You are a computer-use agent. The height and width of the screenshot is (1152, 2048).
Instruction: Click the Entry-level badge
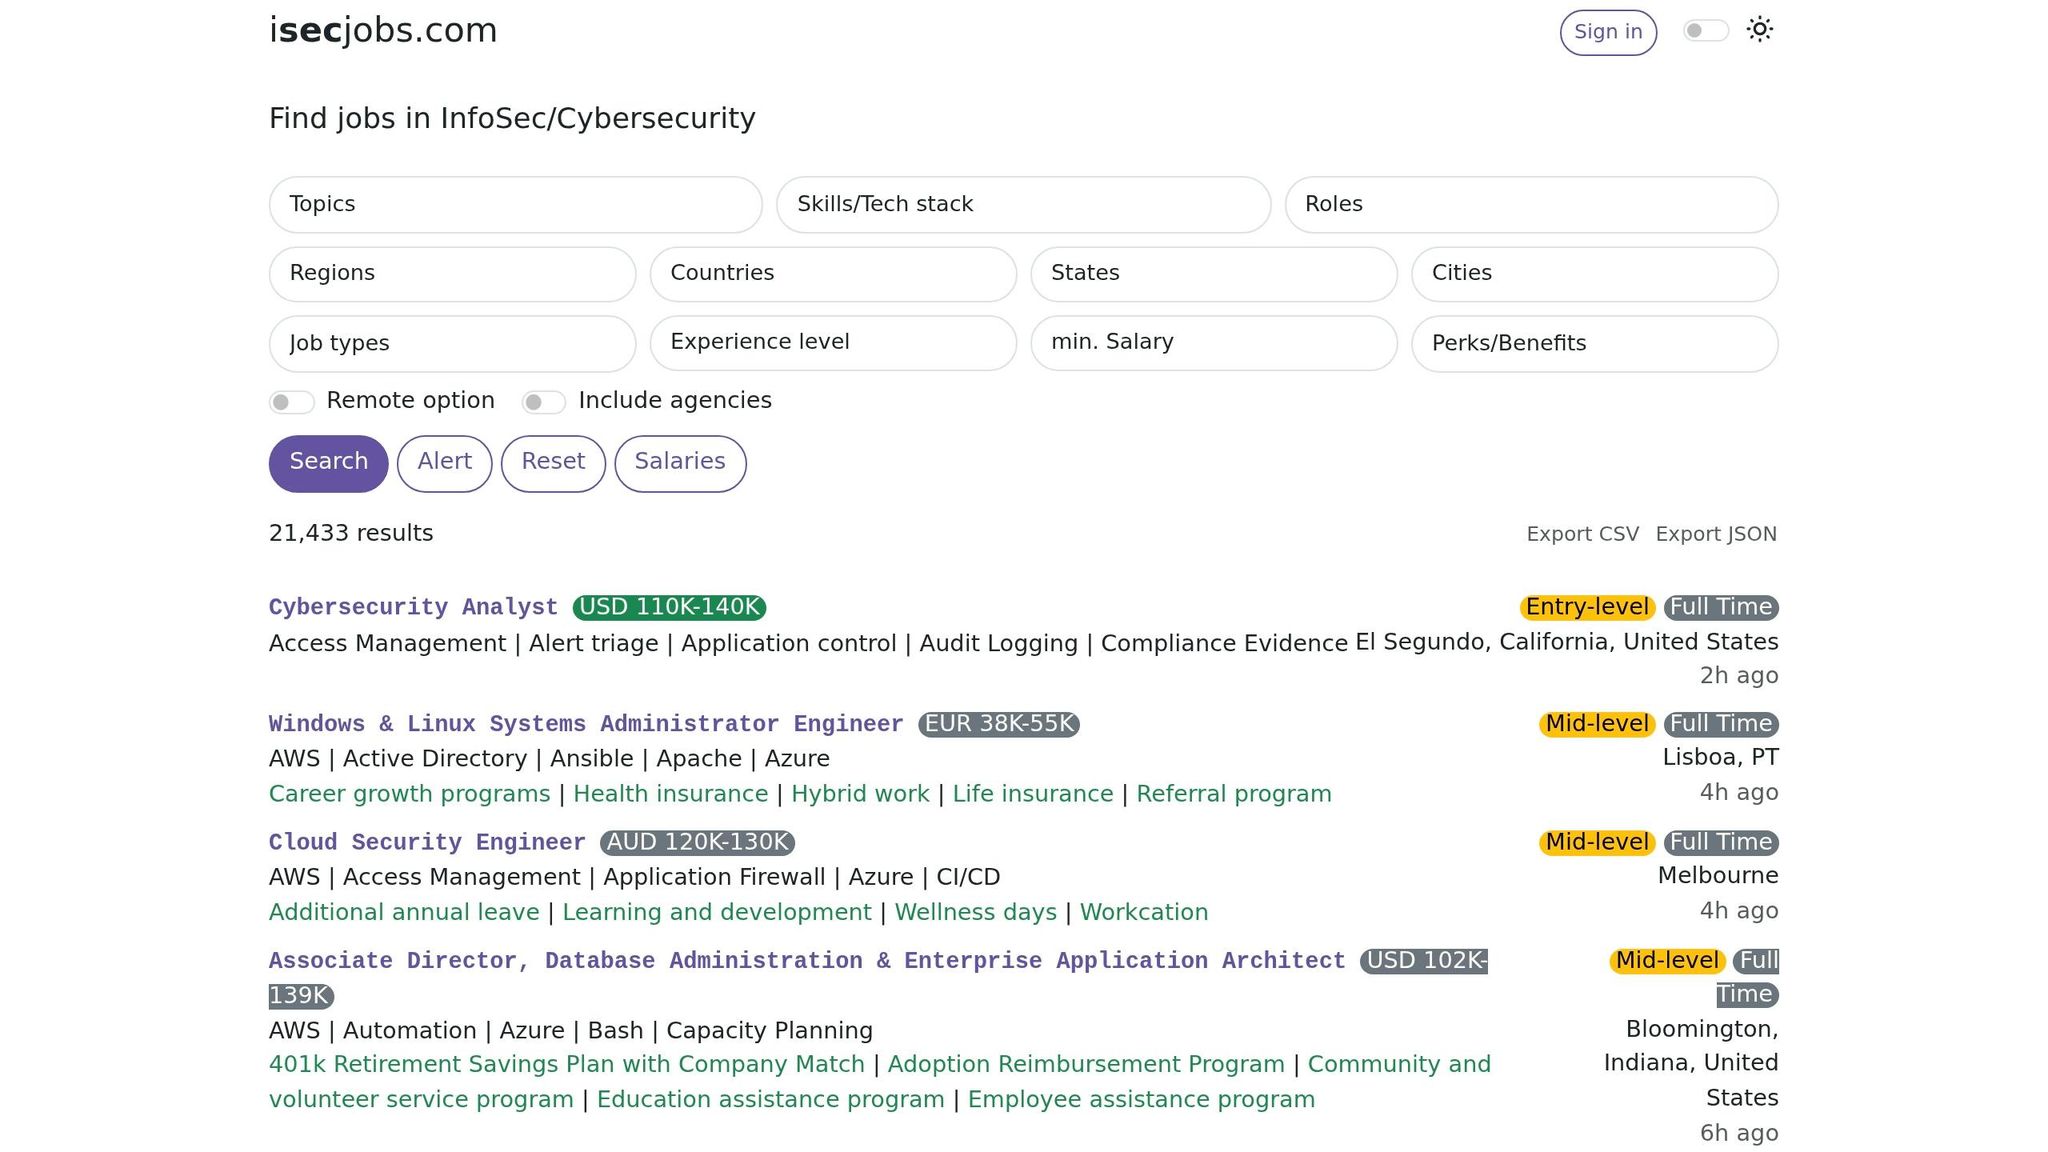[1587, 607]
